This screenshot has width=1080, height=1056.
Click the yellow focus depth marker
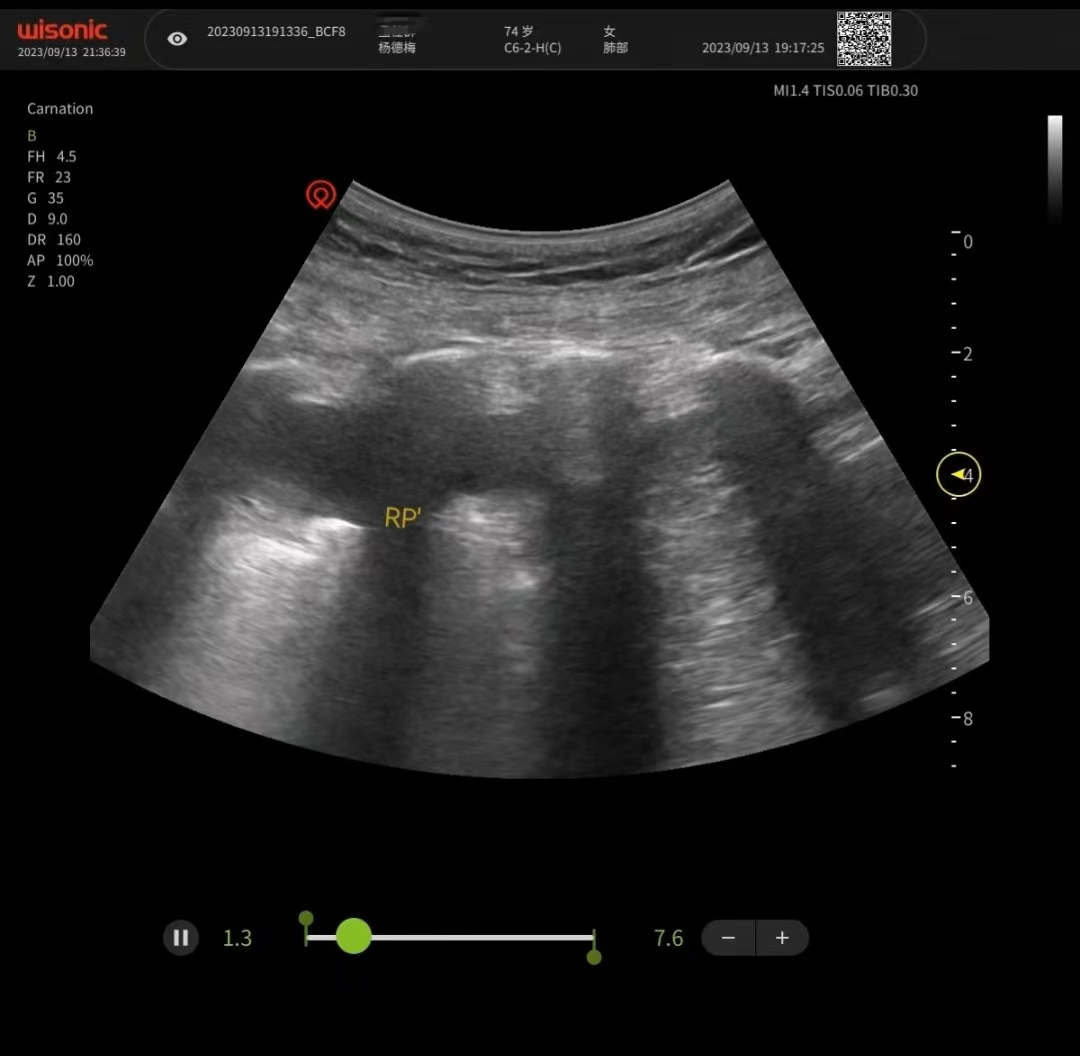point(958,475)
